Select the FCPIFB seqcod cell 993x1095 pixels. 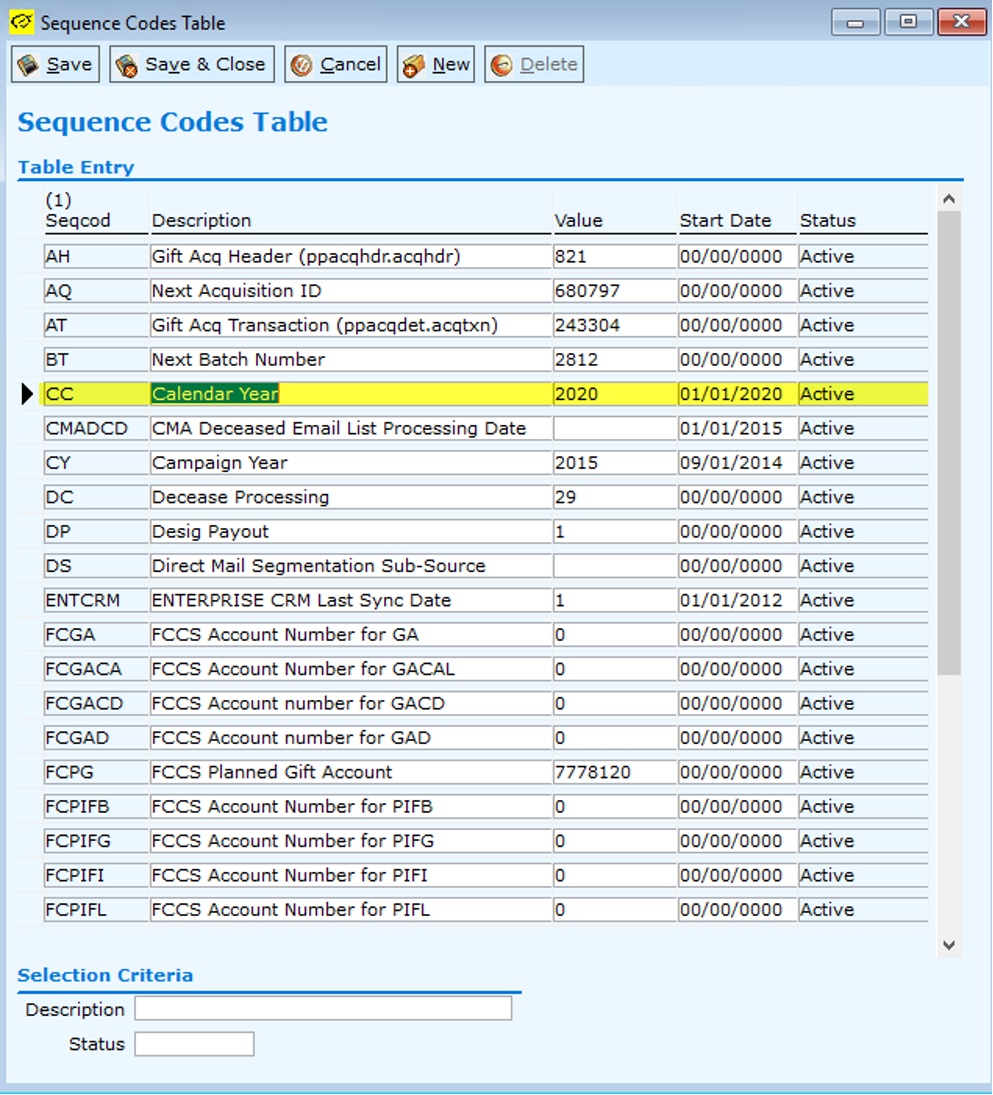coord(96,807)
